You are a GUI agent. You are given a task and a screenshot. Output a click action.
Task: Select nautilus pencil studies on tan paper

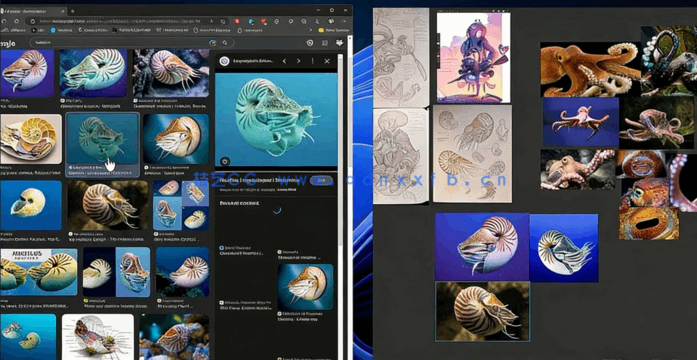[472, 154]
